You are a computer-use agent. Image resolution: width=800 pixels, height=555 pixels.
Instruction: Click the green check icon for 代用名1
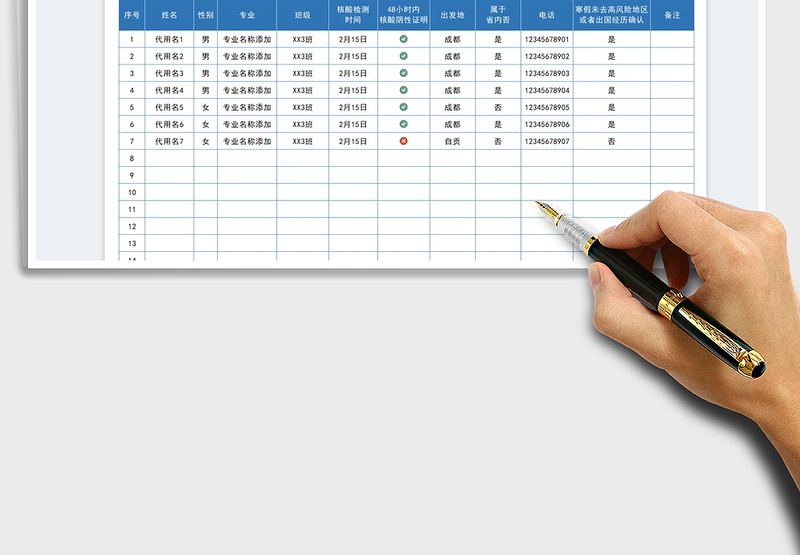pyautogui.click(x=404, y=39)
